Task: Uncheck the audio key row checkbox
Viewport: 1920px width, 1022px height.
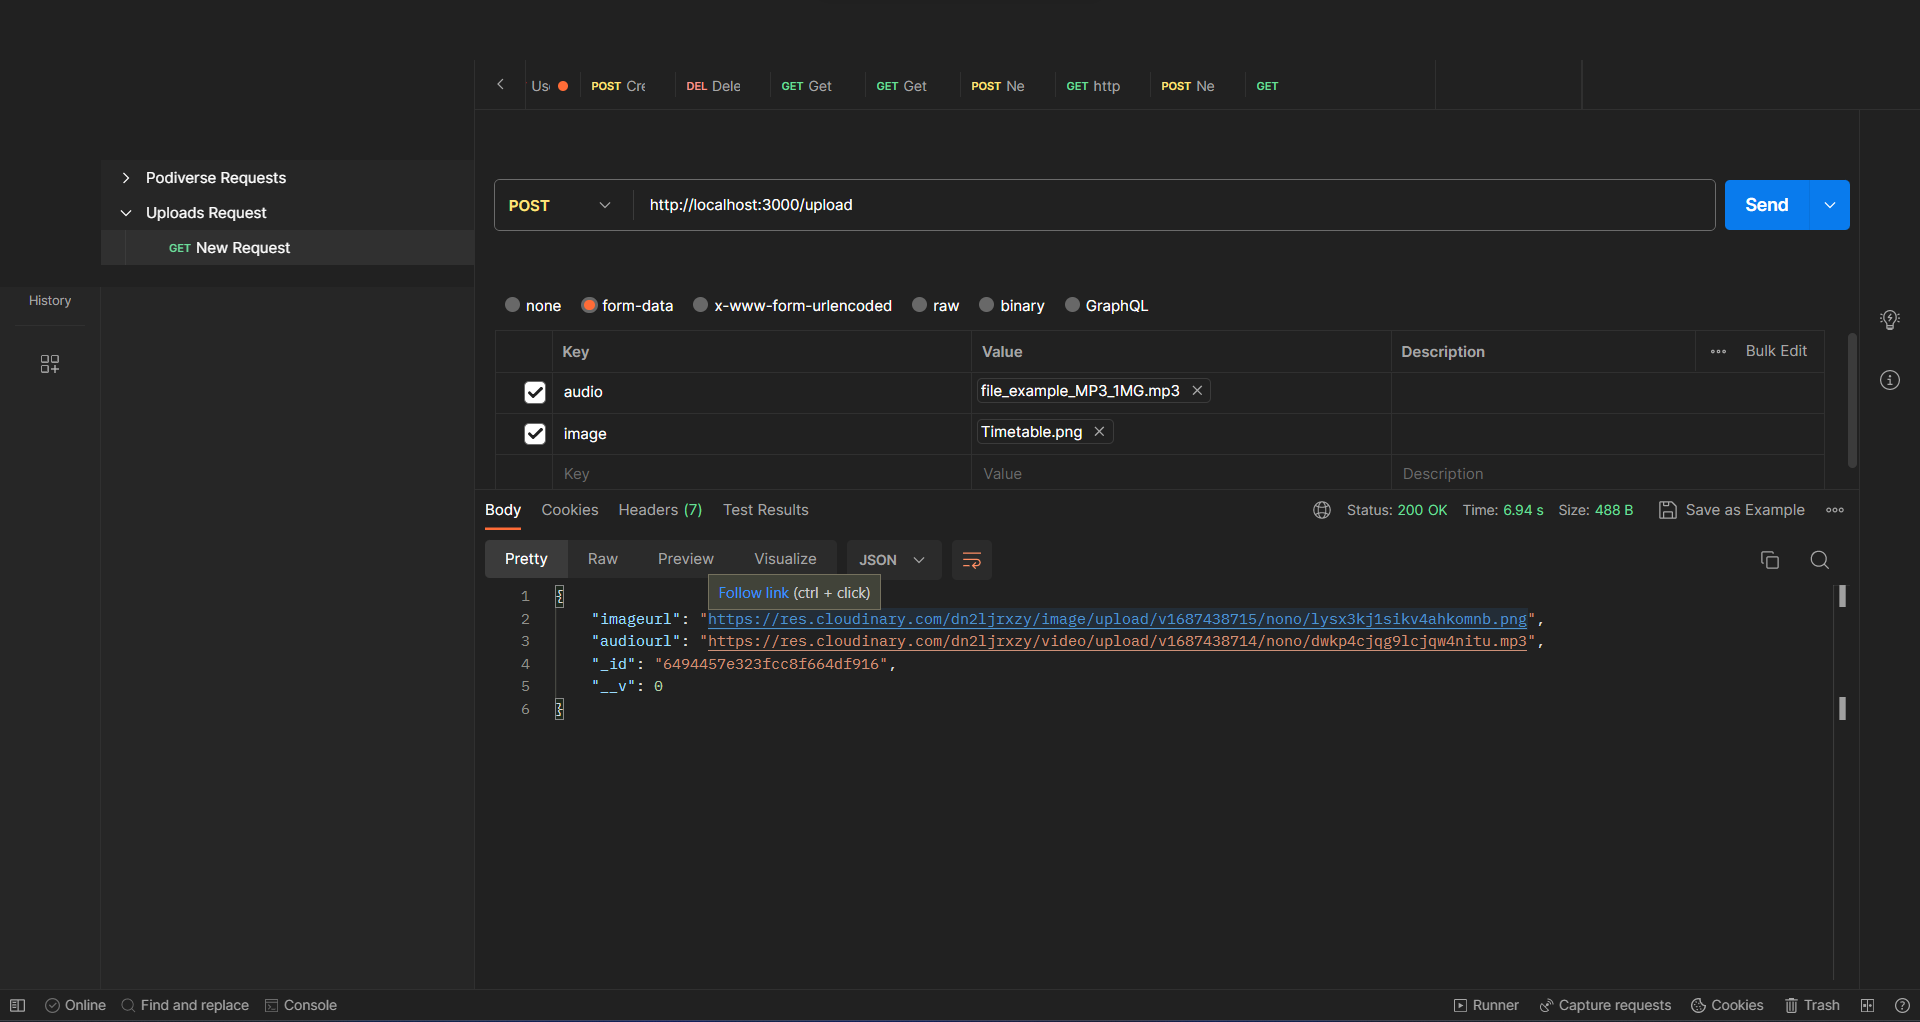Action: (535, 392)
